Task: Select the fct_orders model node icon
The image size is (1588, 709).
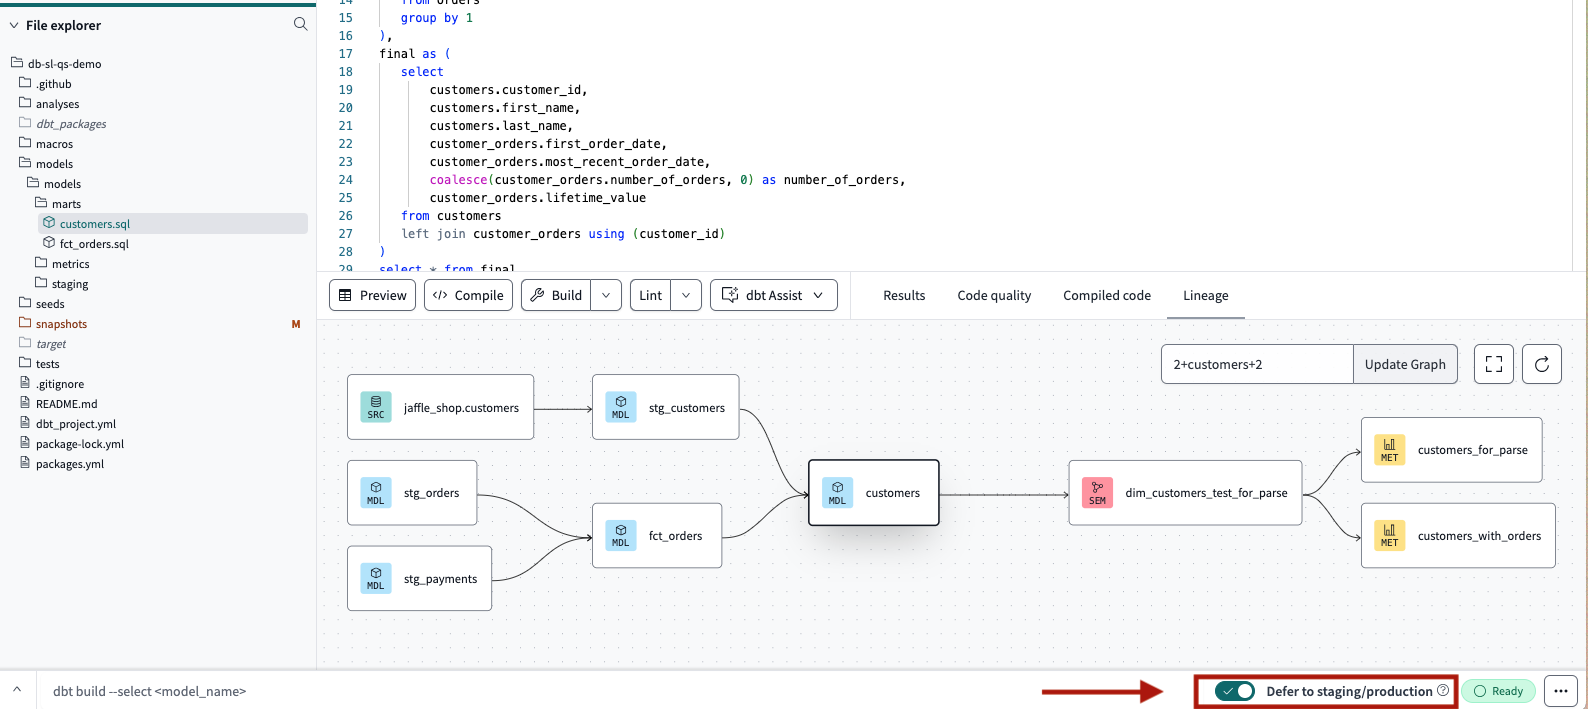Action: tap(620, 536)
